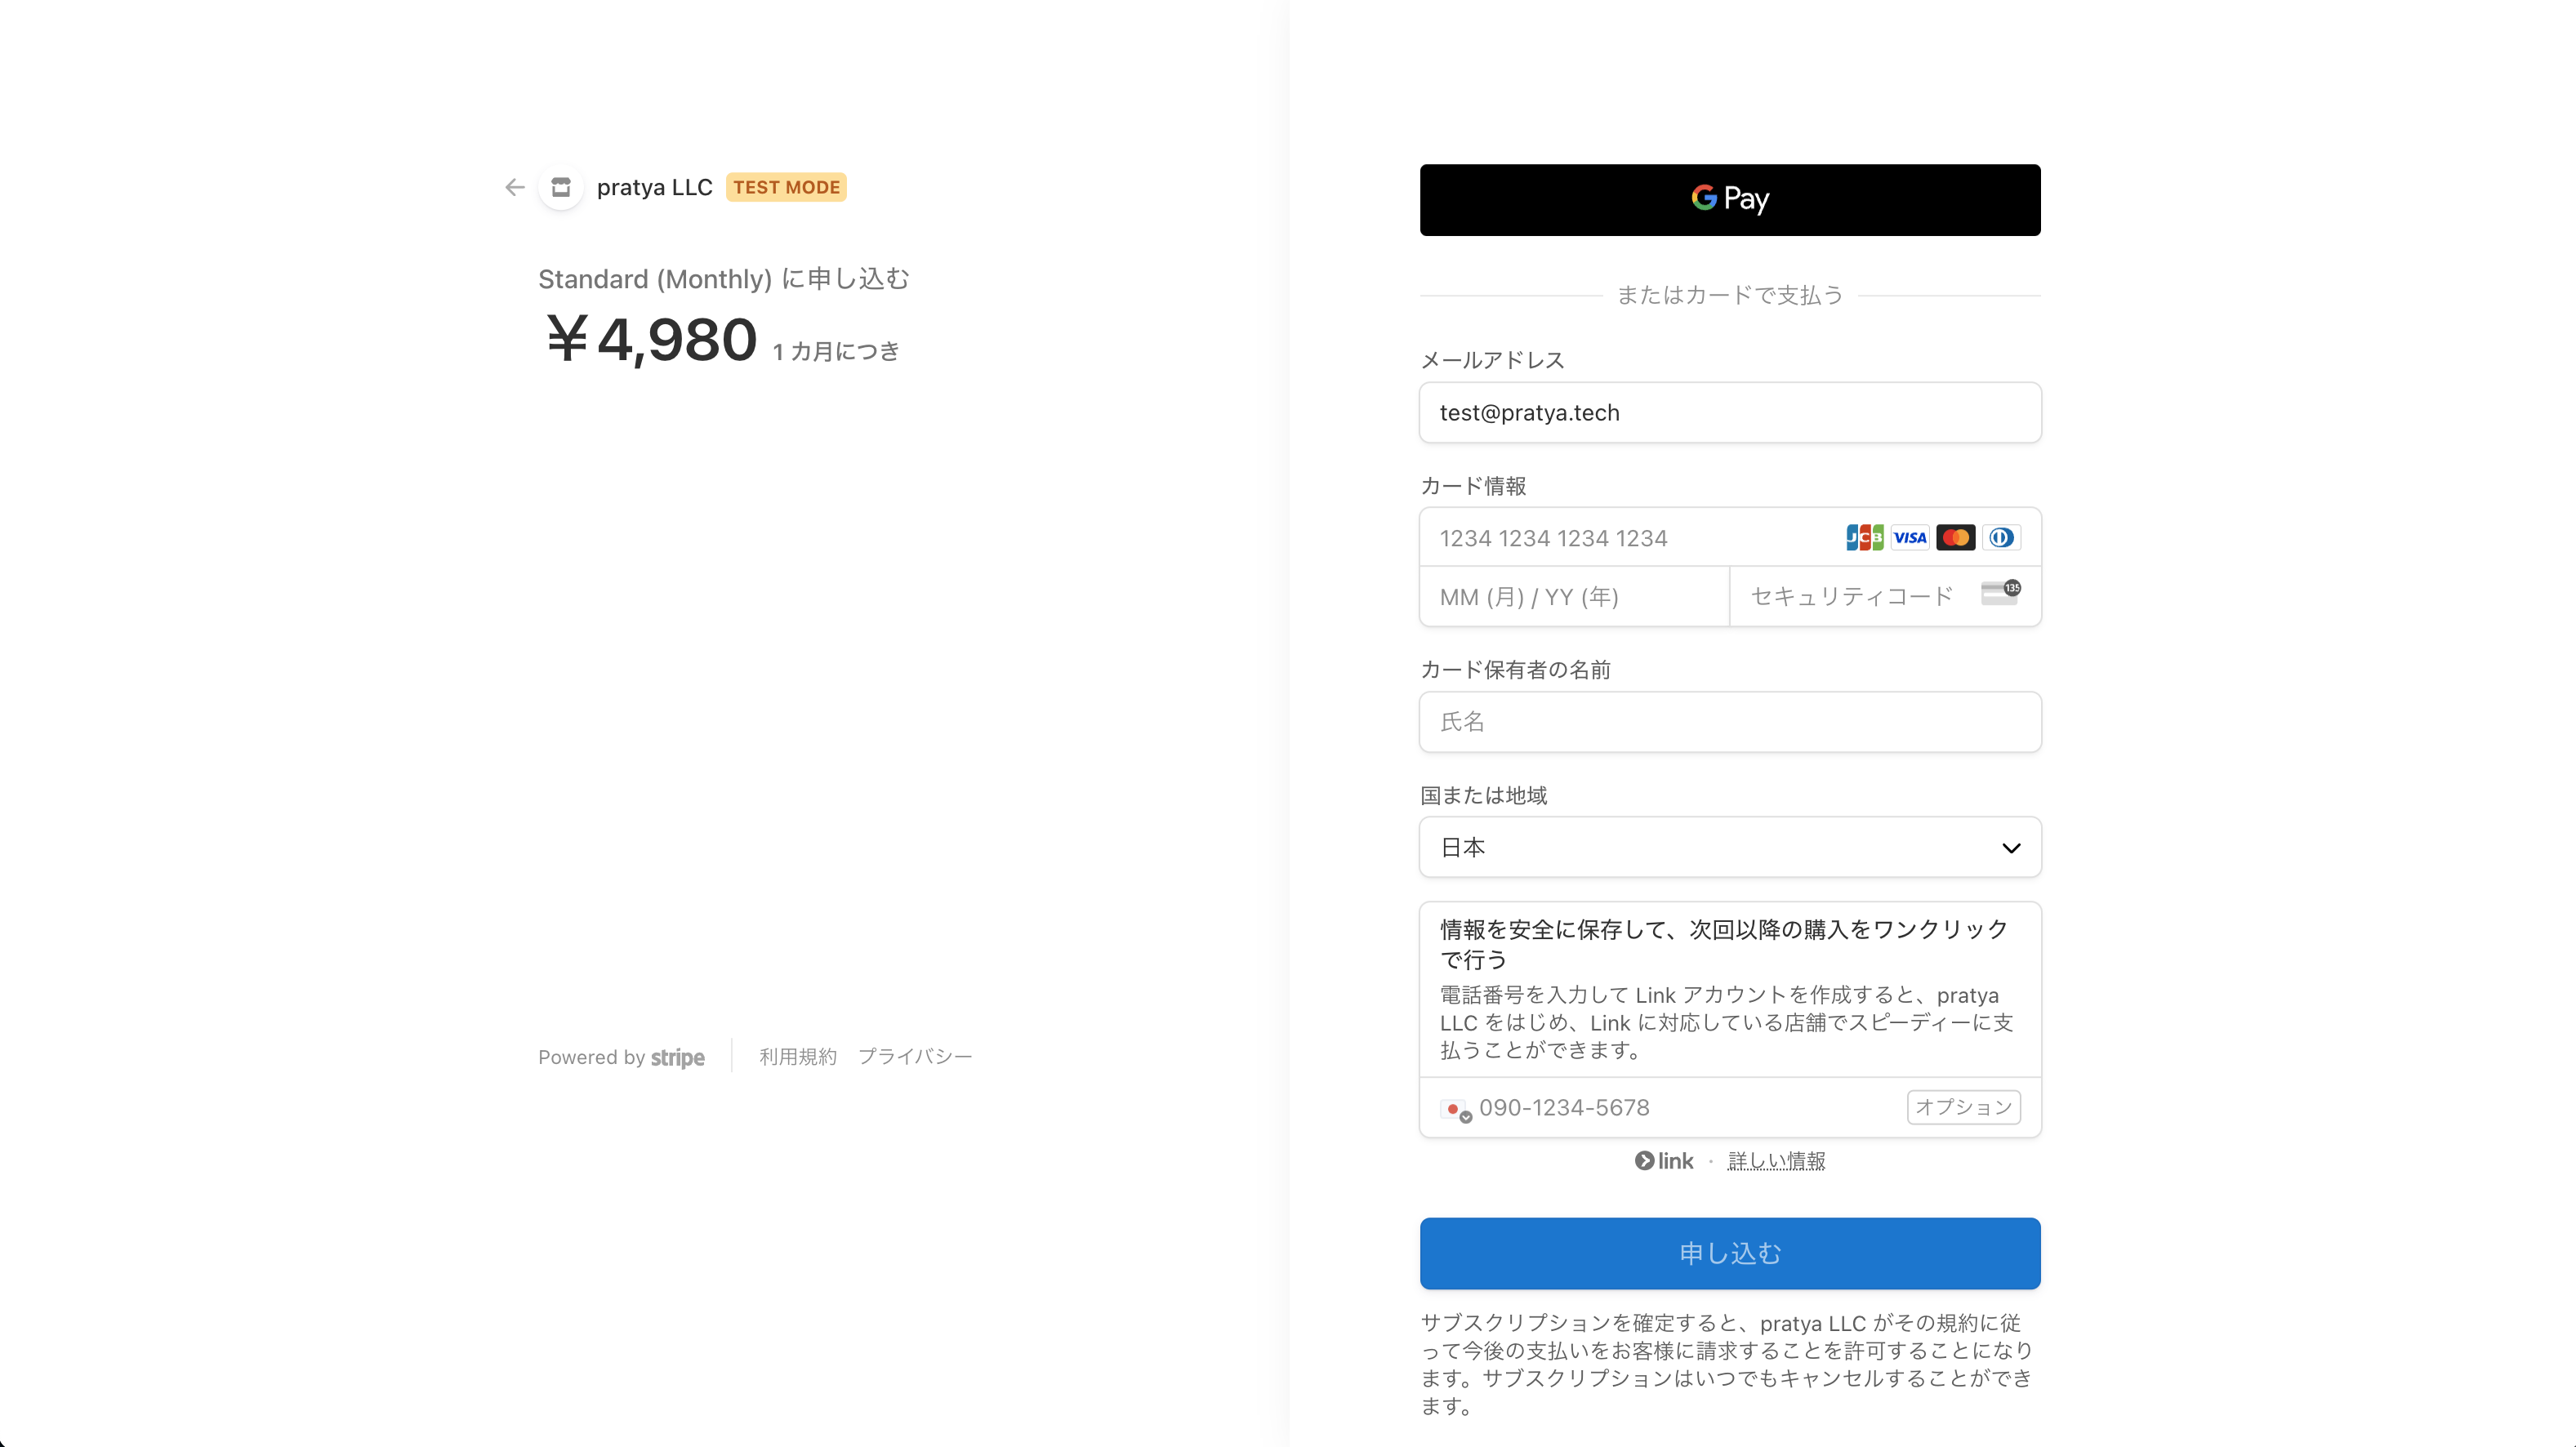2576x1447 pixels.
Task: Click the pratya LLC storefront icon
Action: tap(561, 187)
